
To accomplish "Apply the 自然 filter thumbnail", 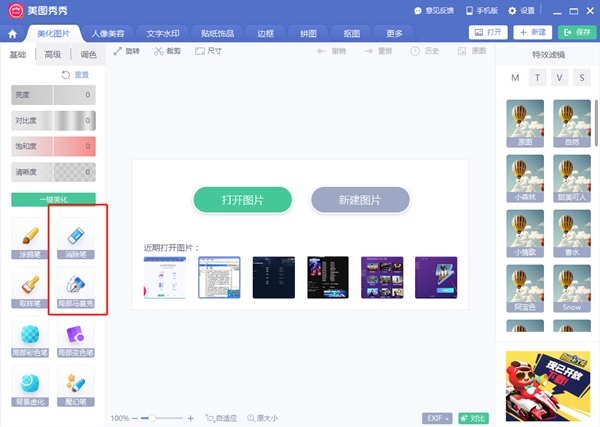I will pyautogui.click(x=572, y=124).
